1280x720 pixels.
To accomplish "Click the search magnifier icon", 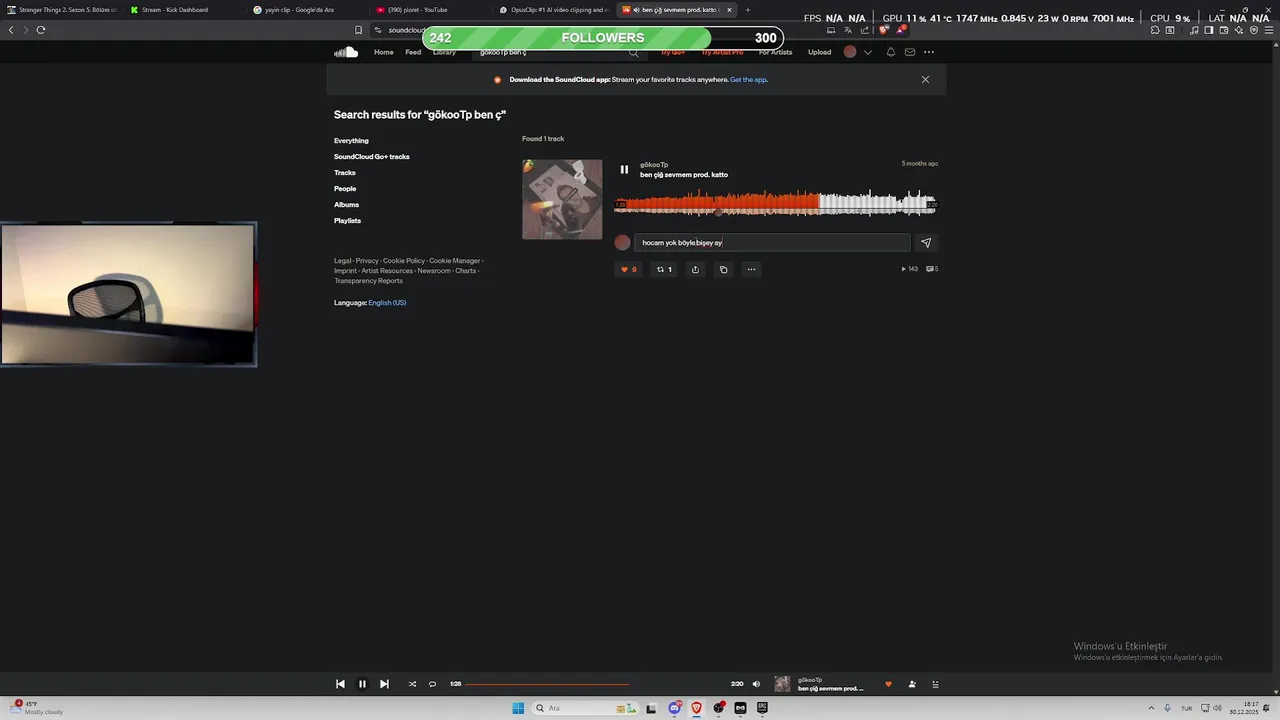I will point(633,52).
